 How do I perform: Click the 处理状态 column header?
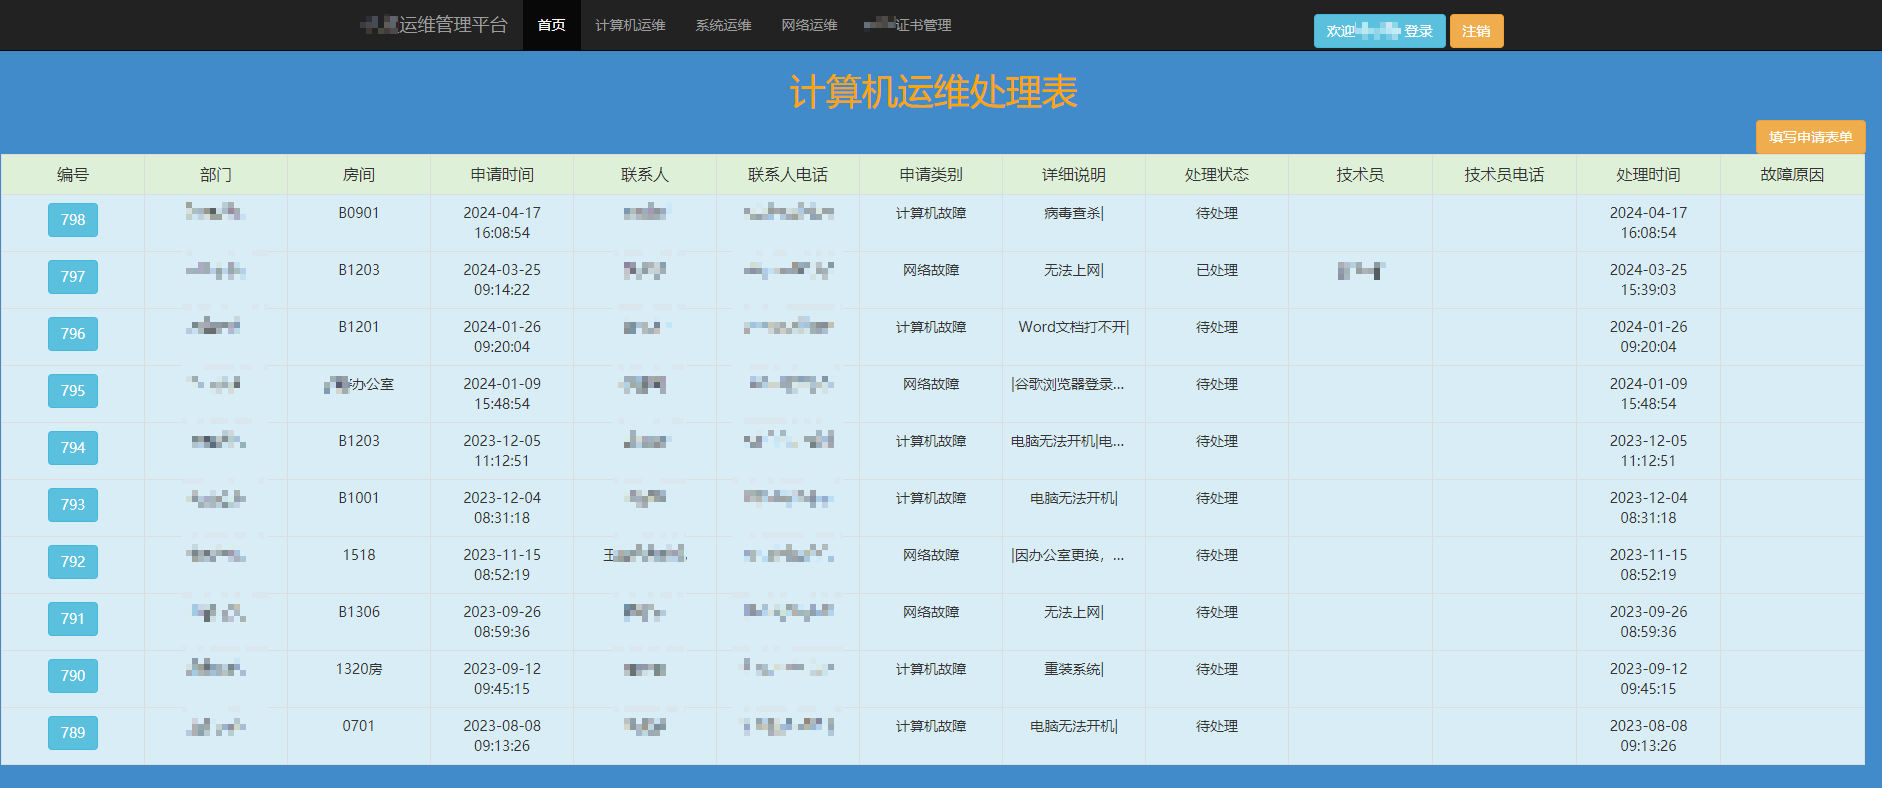(1217, 175)
